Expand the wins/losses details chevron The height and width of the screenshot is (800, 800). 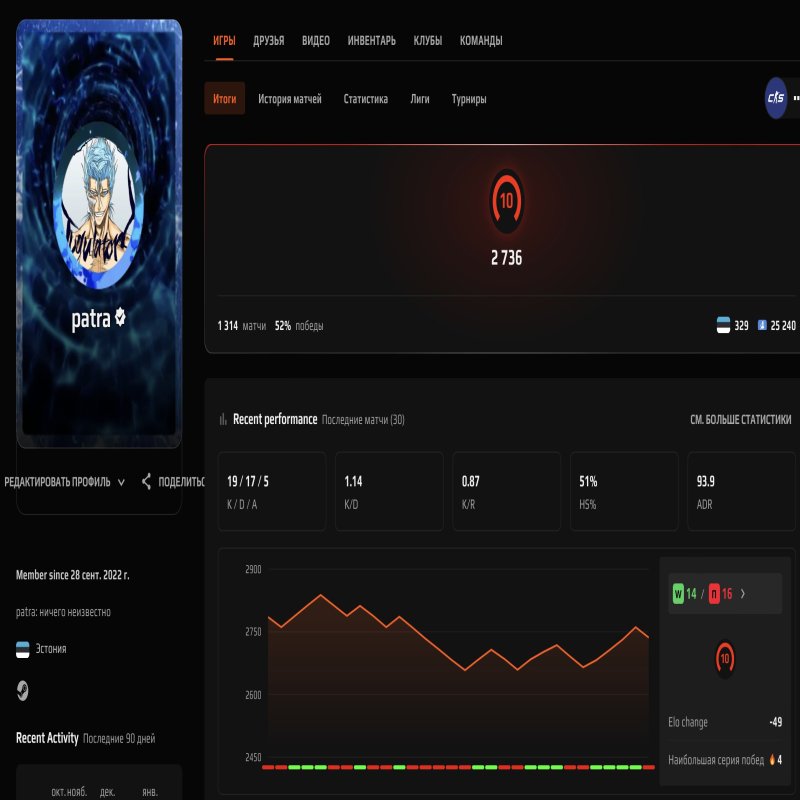tap(745, 593)
